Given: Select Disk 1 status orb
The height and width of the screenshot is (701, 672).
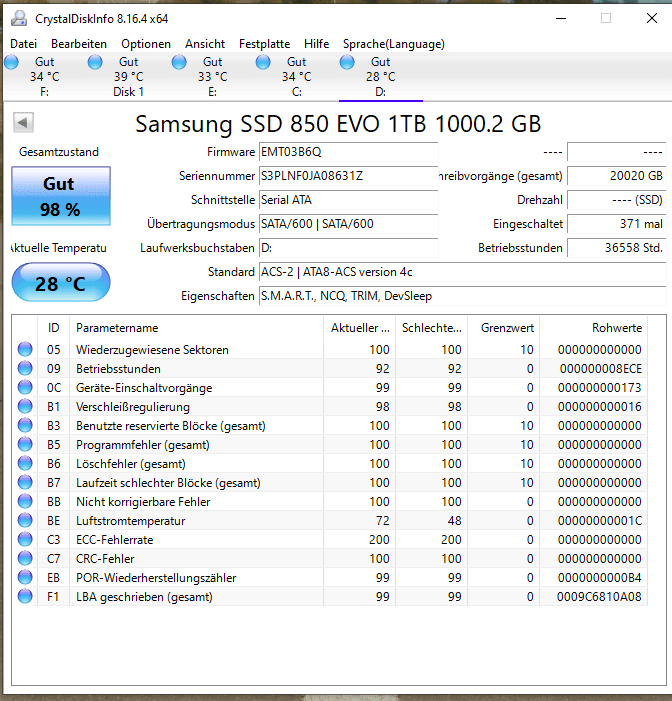Looking at the screenshot, I should [x=95, y=62].
